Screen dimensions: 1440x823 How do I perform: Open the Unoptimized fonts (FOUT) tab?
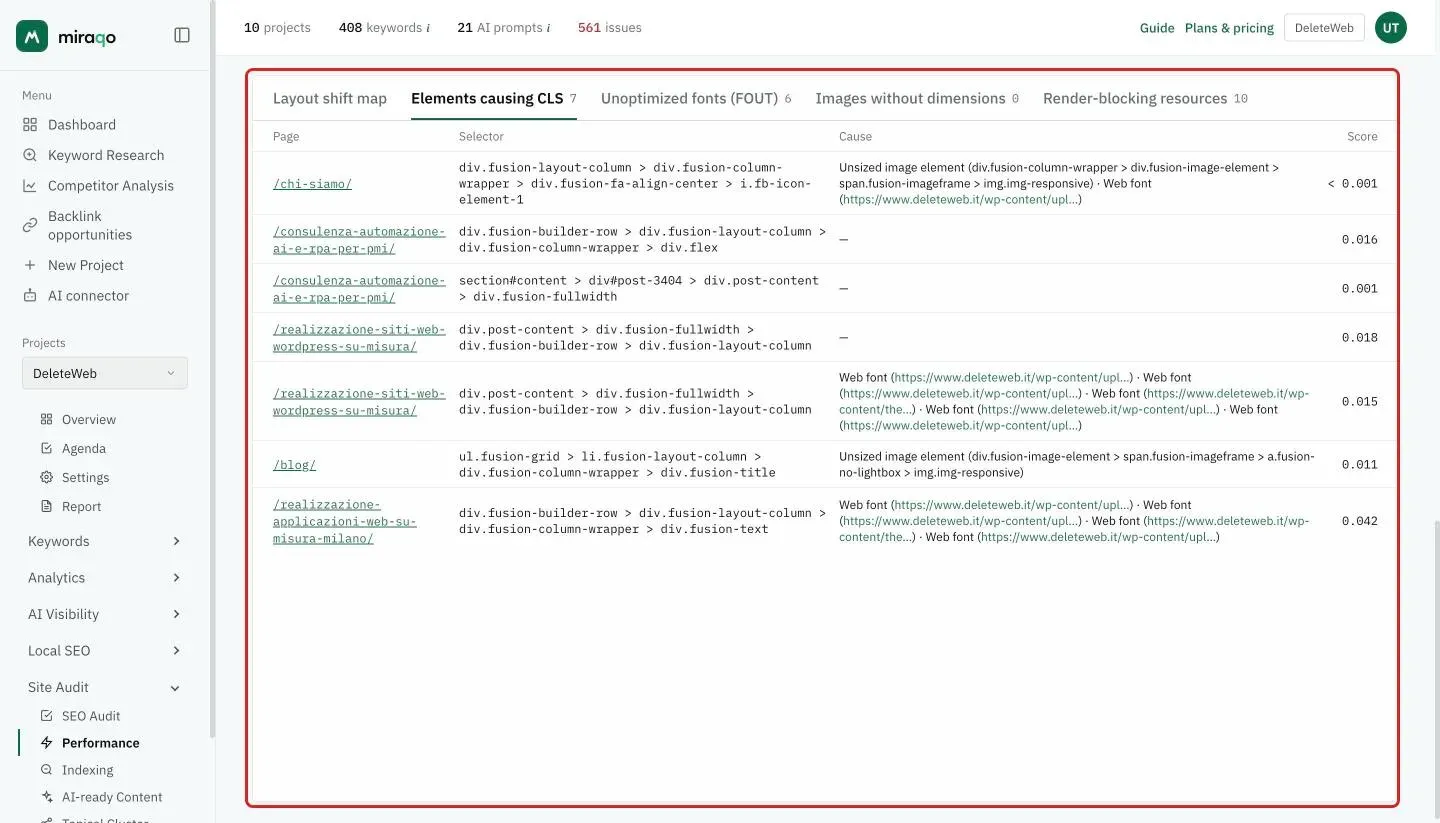click(696, 98)
